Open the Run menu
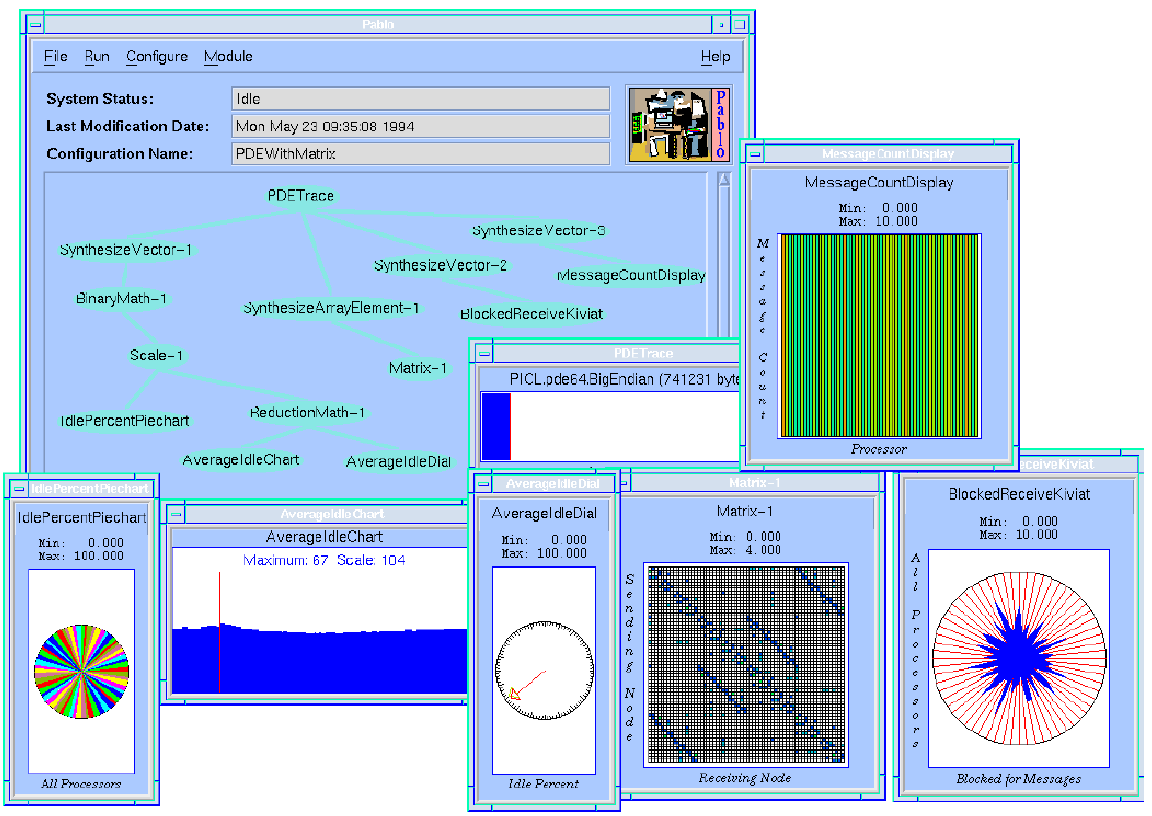The image size is (1152, 816). coord(97,57)
